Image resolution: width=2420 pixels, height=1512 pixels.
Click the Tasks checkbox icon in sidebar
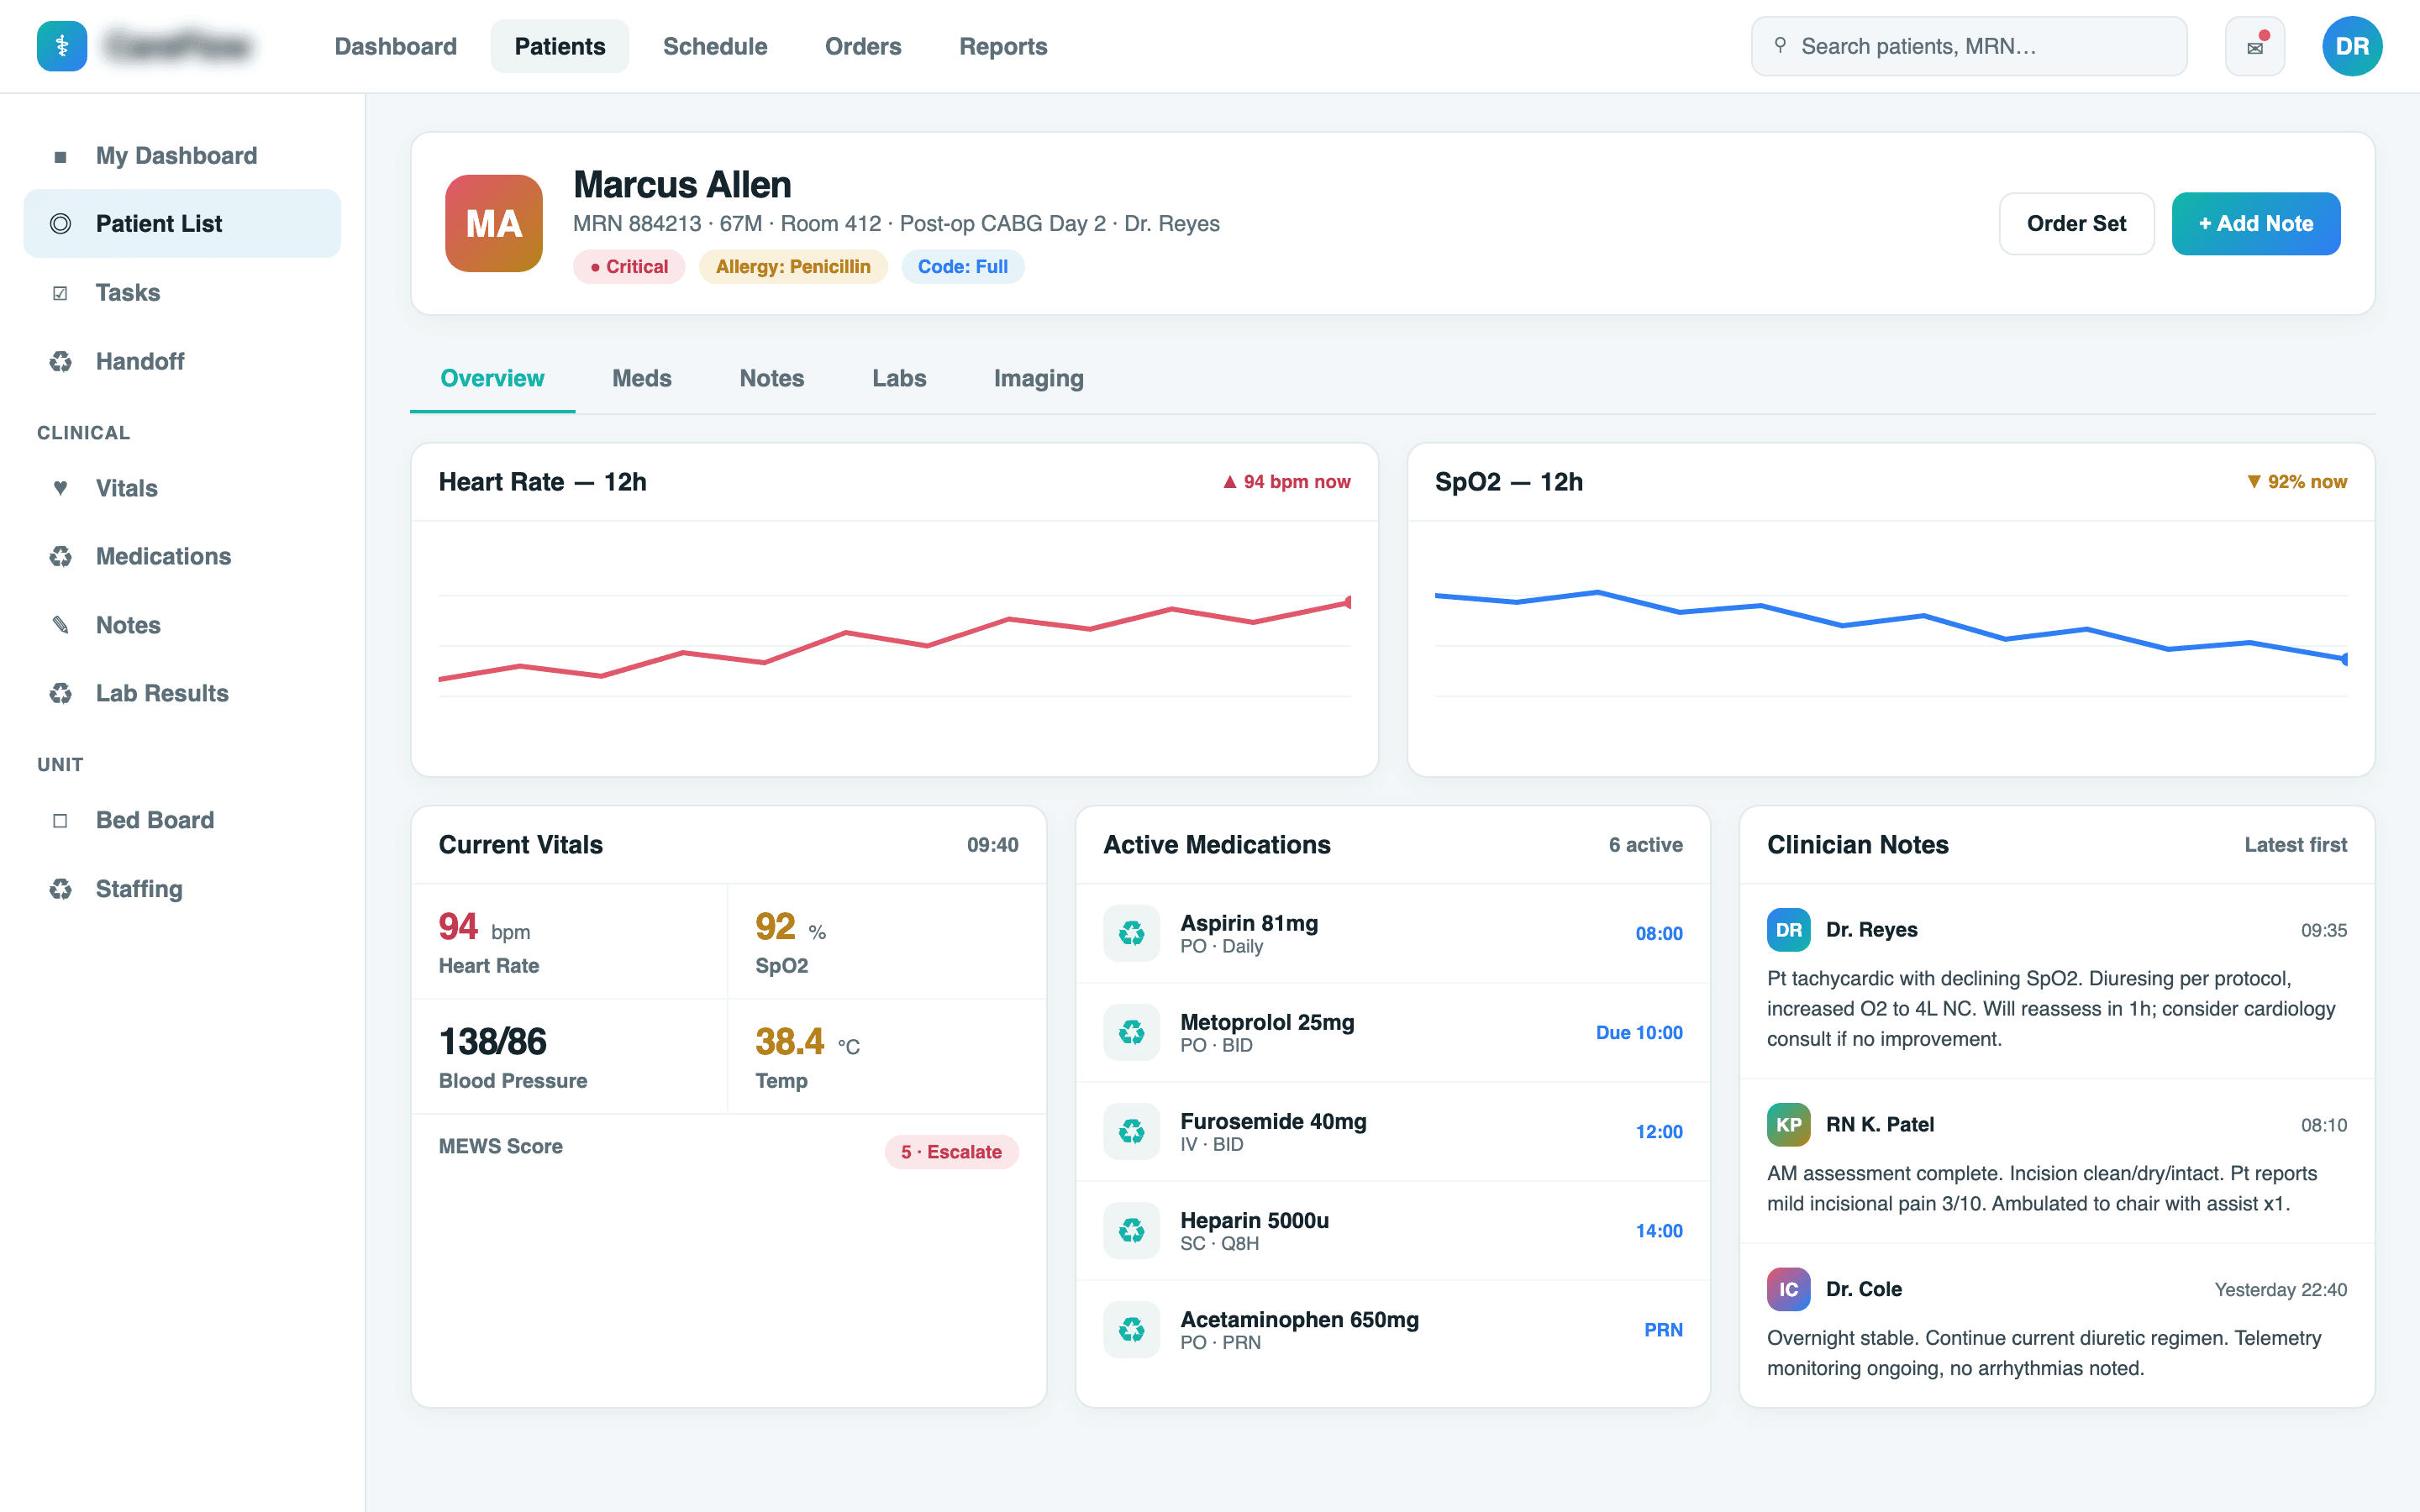[x=61, y=293]
